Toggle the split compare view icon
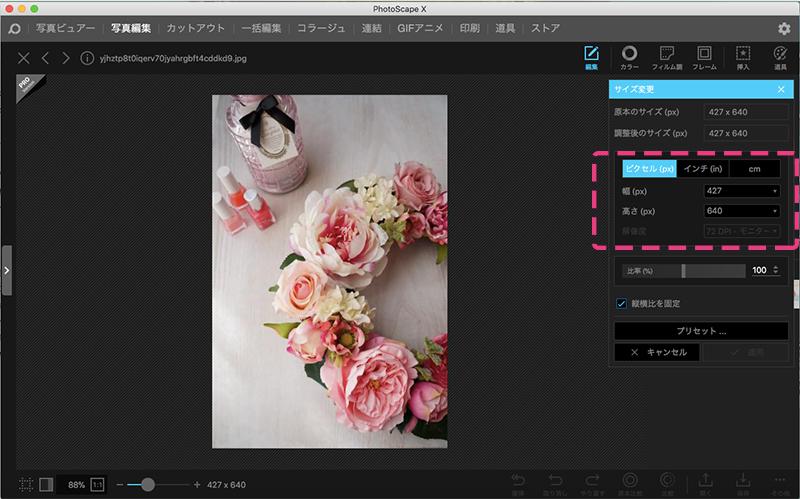Image resolution: width=800 pixels, height=499 pixels. click(x=46, y=484)
